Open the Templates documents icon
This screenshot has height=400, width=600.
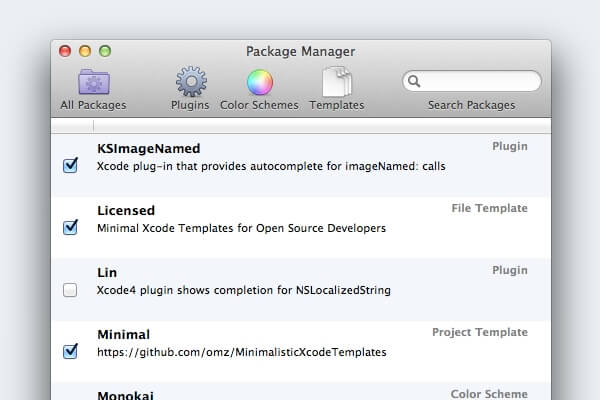point(336,82)
